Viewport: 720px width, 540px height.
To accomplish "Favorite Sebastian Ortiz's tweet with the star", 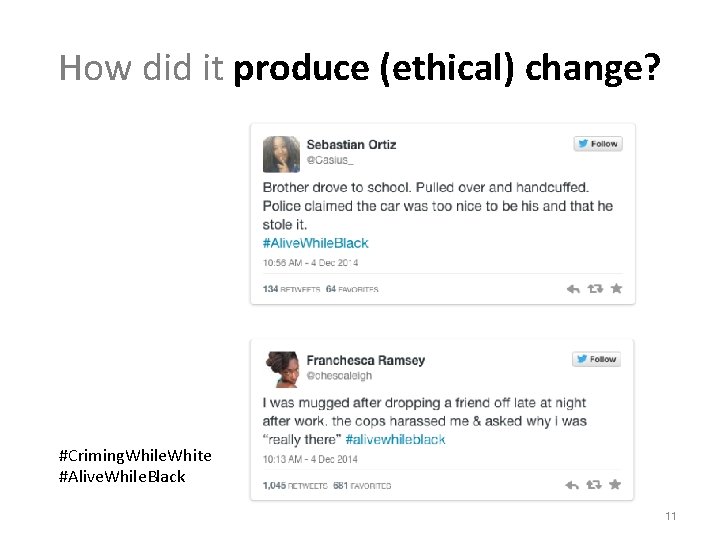I will (x=616, y=289).
